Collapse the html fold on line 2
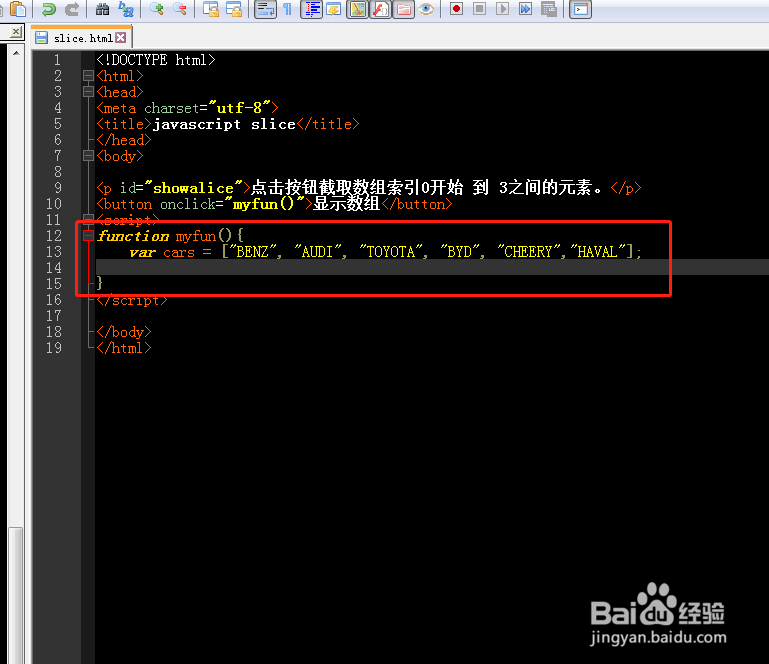 pyautogui.click(x=88, y=76)
